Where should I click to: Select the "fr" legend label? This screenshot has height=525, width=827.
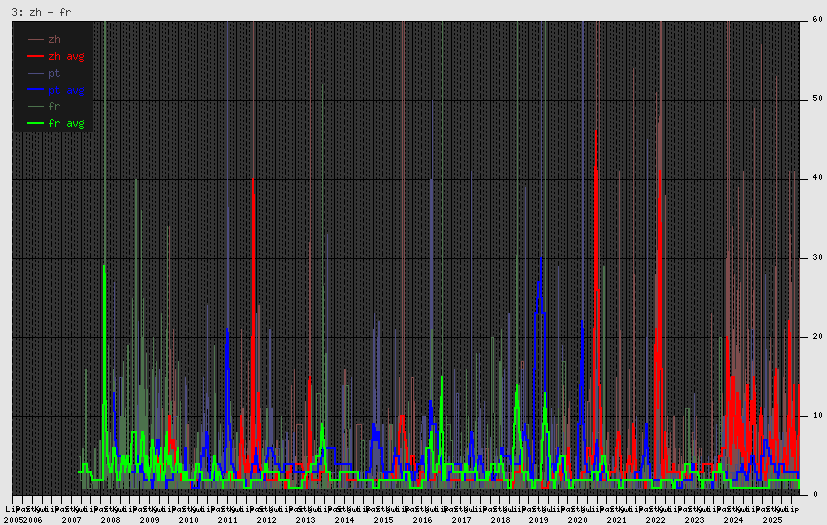[x=54, y=107]
